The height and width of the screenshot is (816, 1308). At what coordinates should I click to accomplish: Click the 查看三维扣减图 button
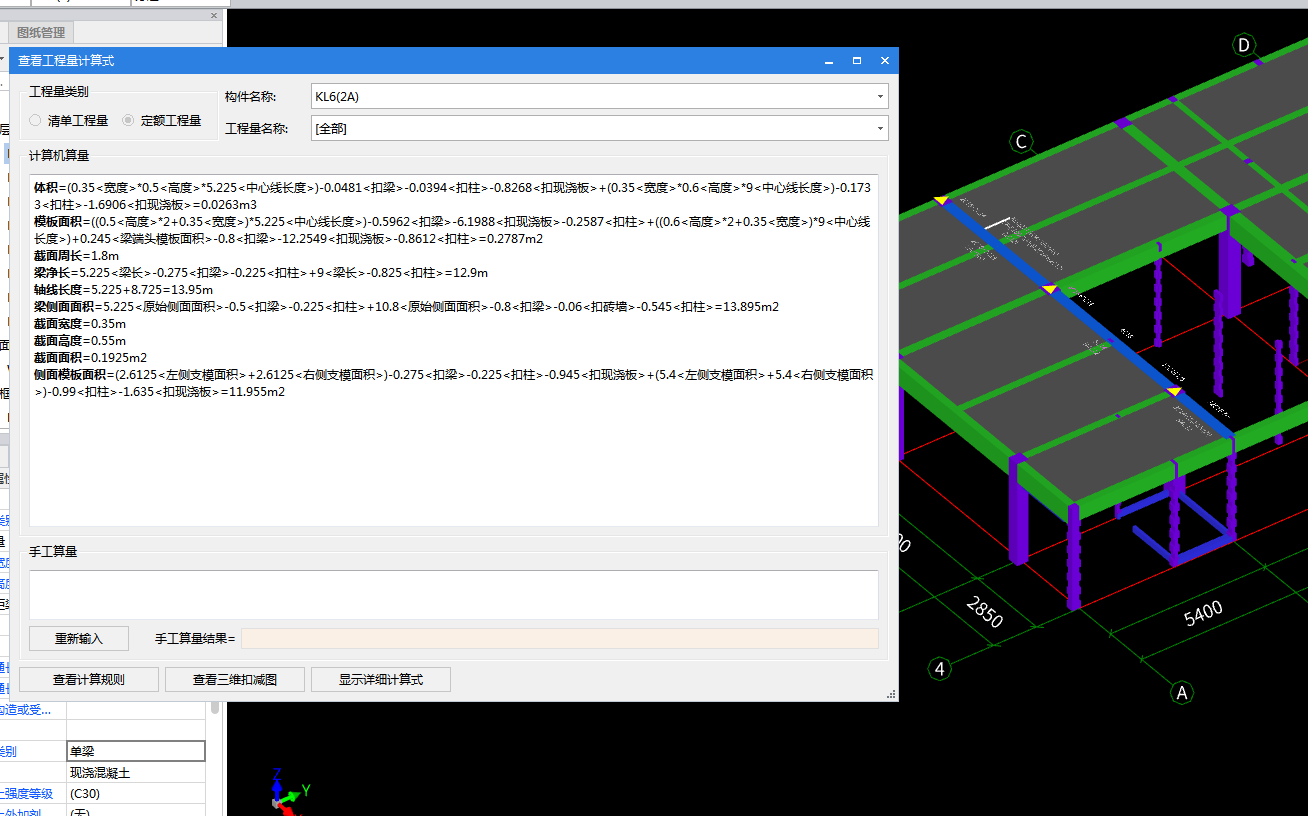tap(235, 680)
